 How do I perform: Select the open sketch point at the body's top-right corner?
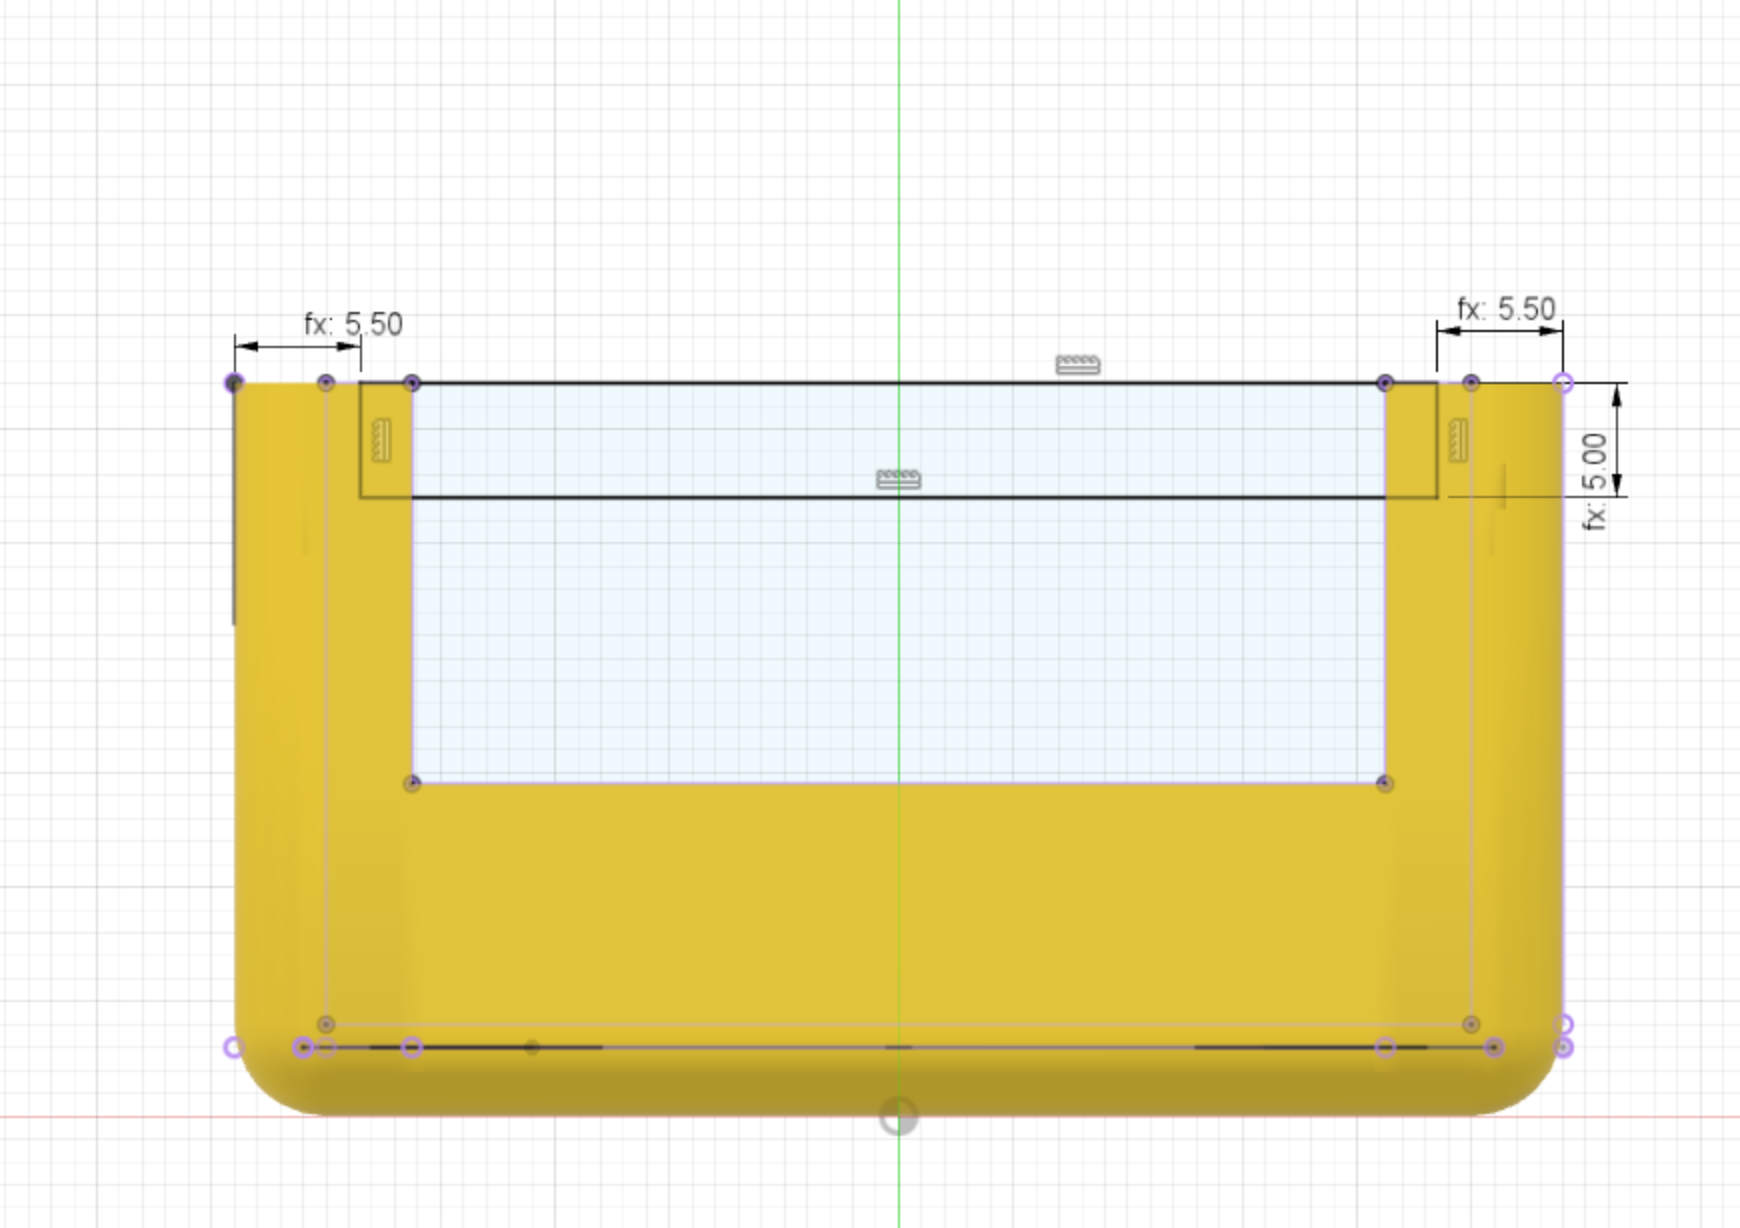(1564, 383)
